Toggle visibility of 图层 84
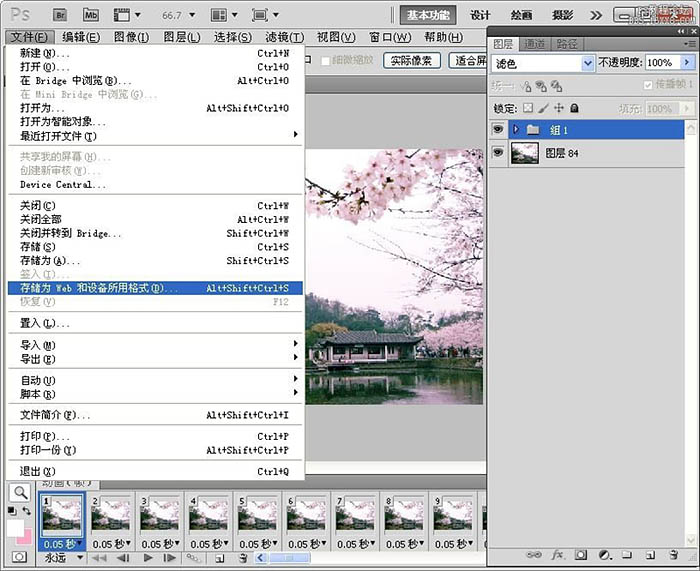 tap(497, 153)
